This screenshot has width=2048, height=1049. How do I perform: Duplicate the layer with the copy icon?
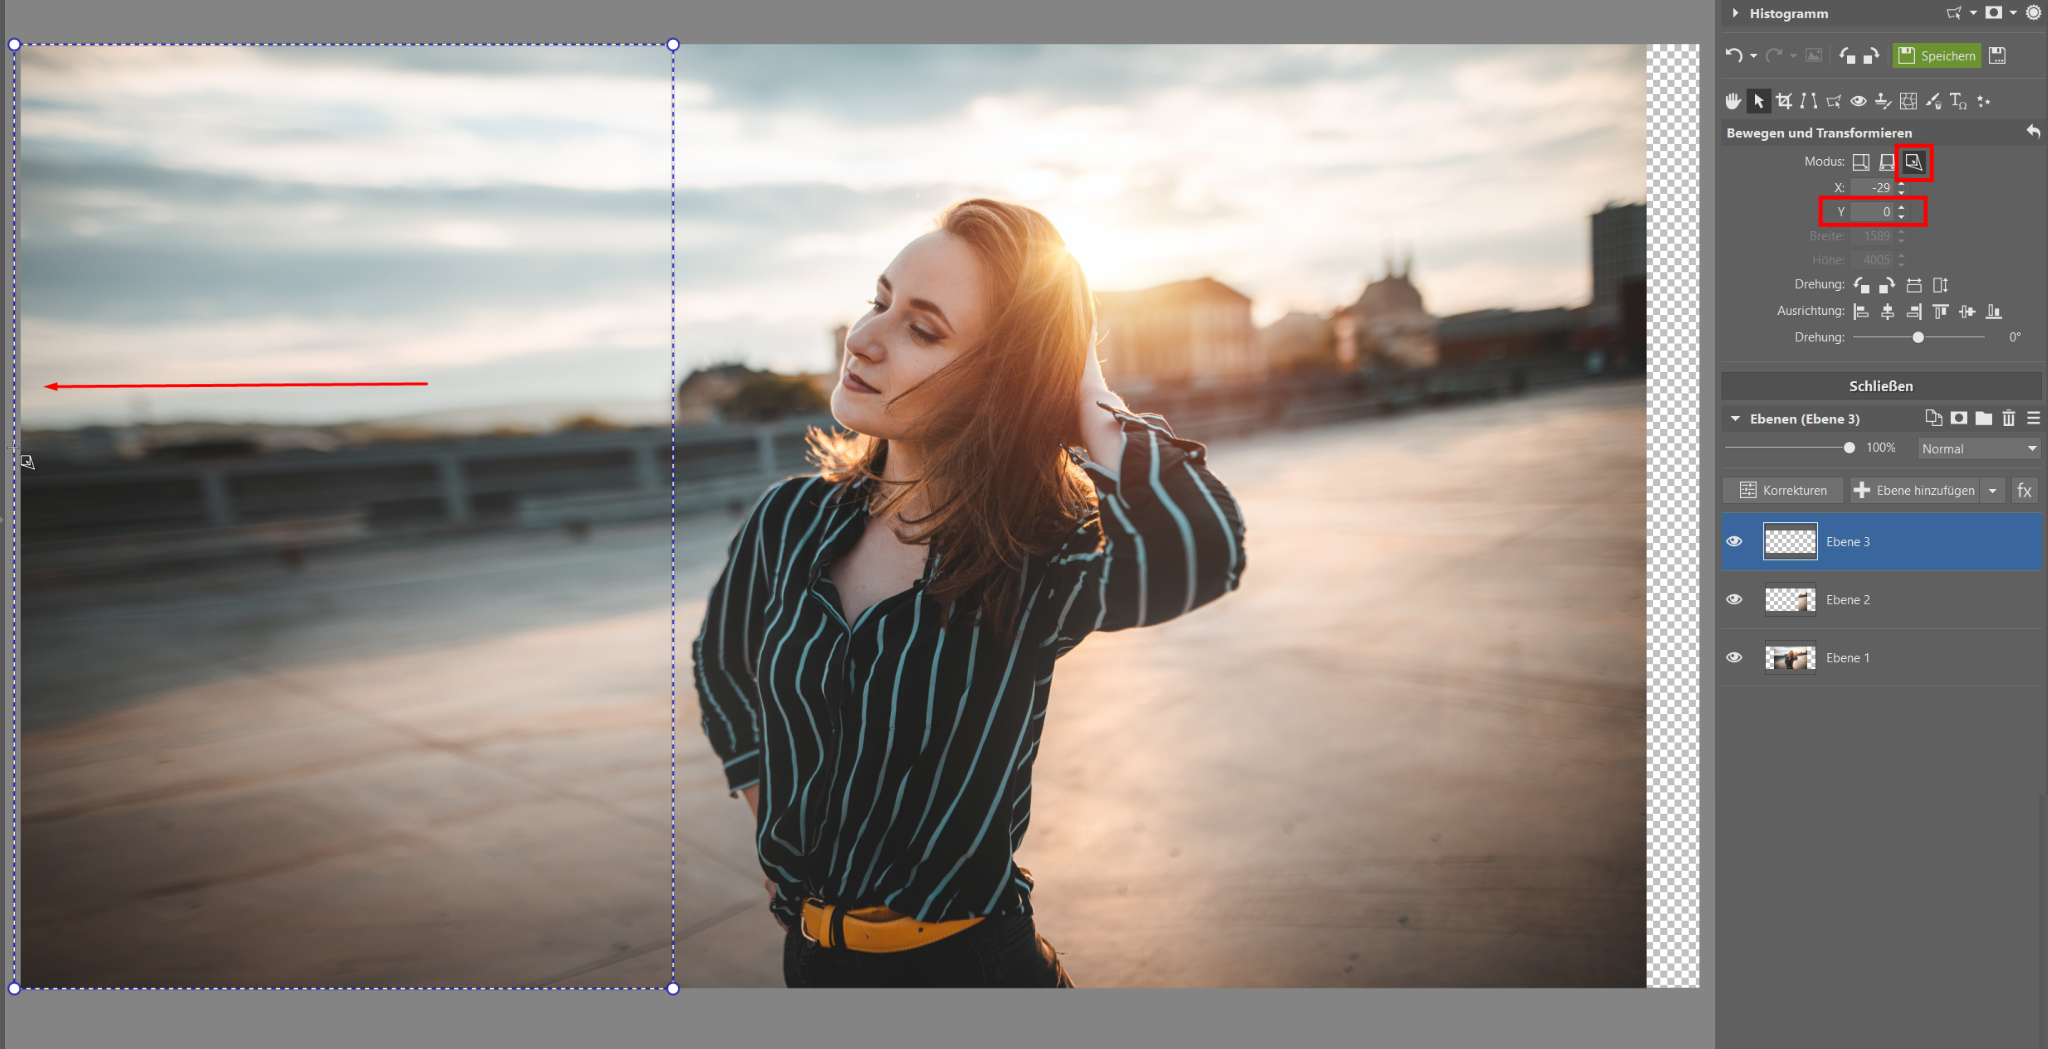tap(1933, 418)
